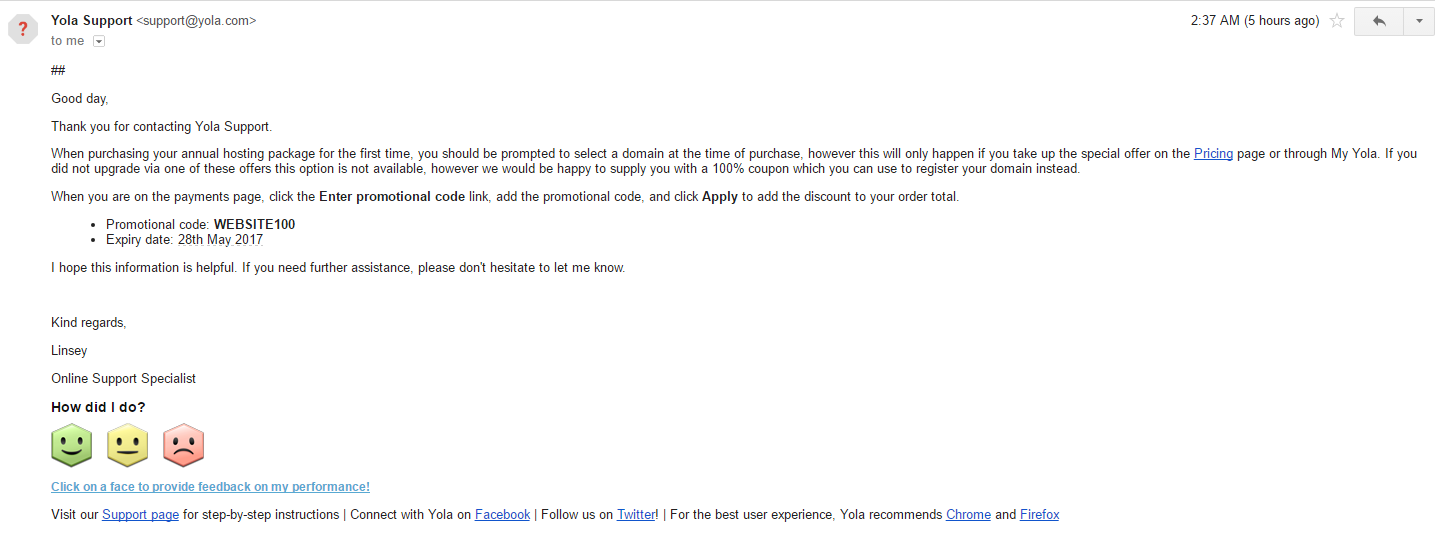Click the Chrome recommendation link
The width and height of the screenshot is (1447, 543).
[968, 515]
